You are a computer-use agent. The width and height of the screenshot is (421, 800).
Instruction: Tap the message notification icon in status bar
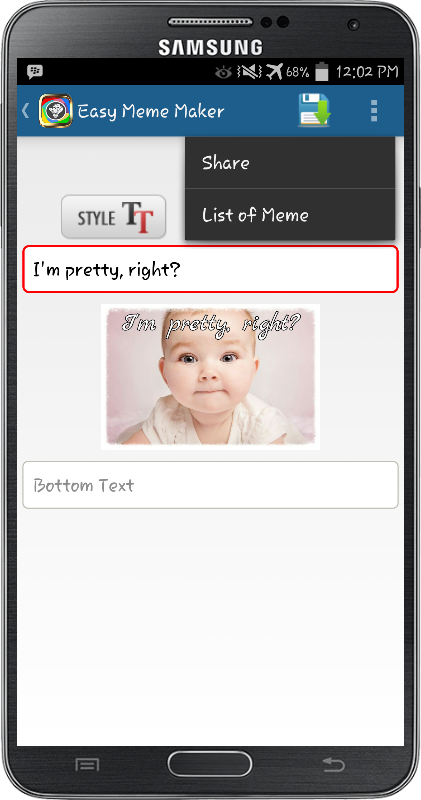point(35,72)
